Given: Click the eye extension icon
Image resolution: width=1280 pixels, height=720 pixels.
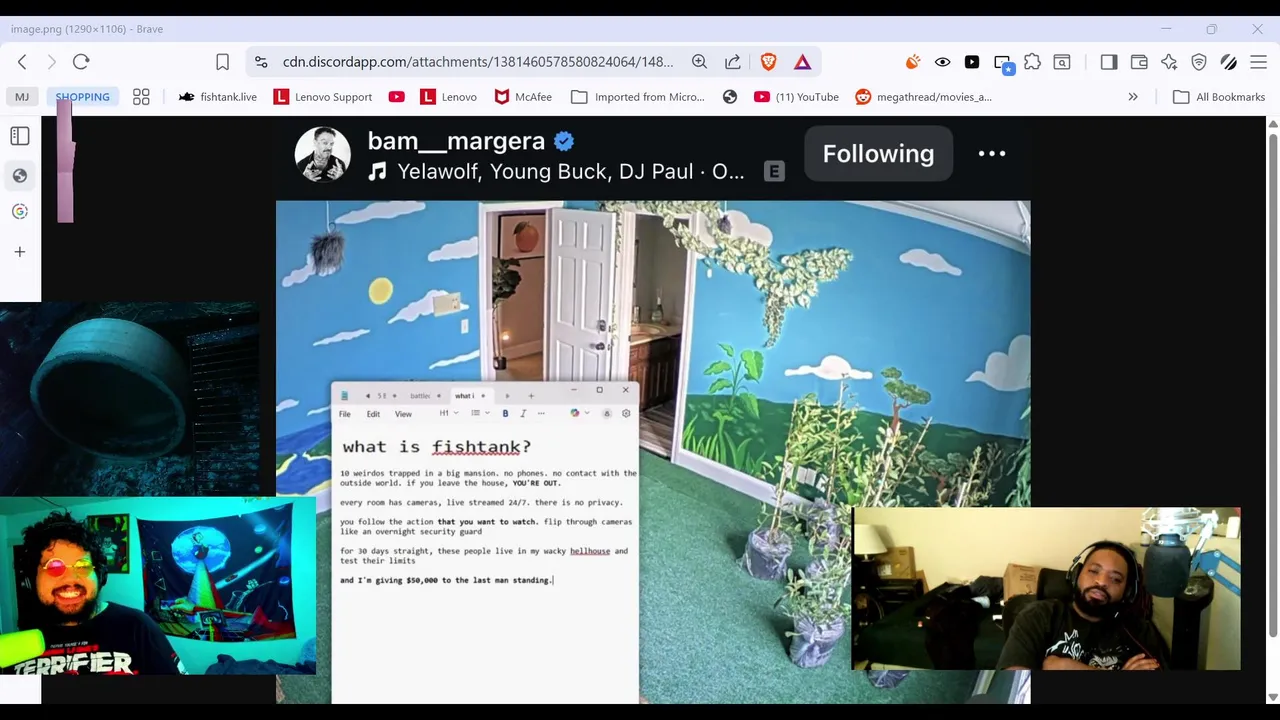Looking at the screenshot, I should click(942, 62).
